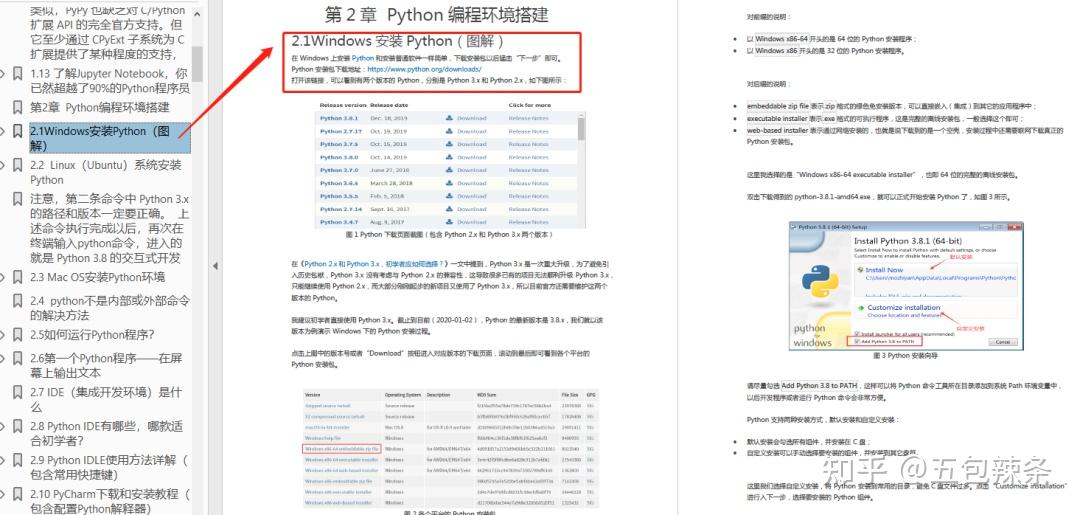The height and width of the screenshot is (515, 1080).
Task: Click caption 图 3 Python 安装向导
Action: click(905, 355)
